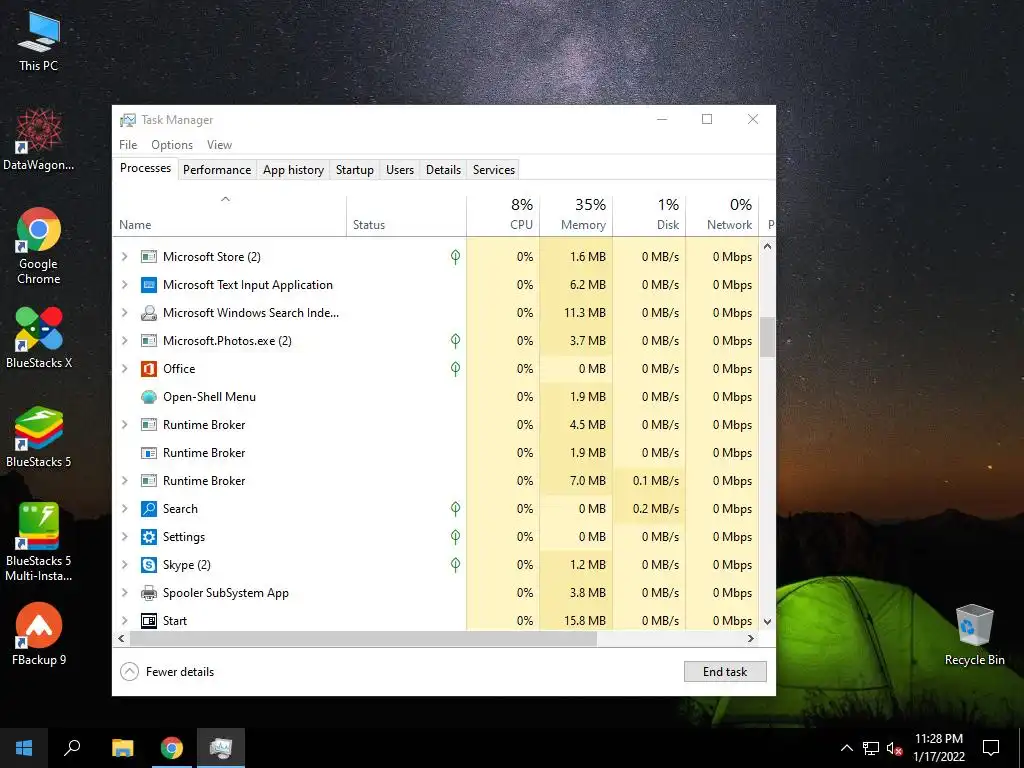Click the Skype suspended leaf icon
1024x768 pixels.
[x=455, y=565]
